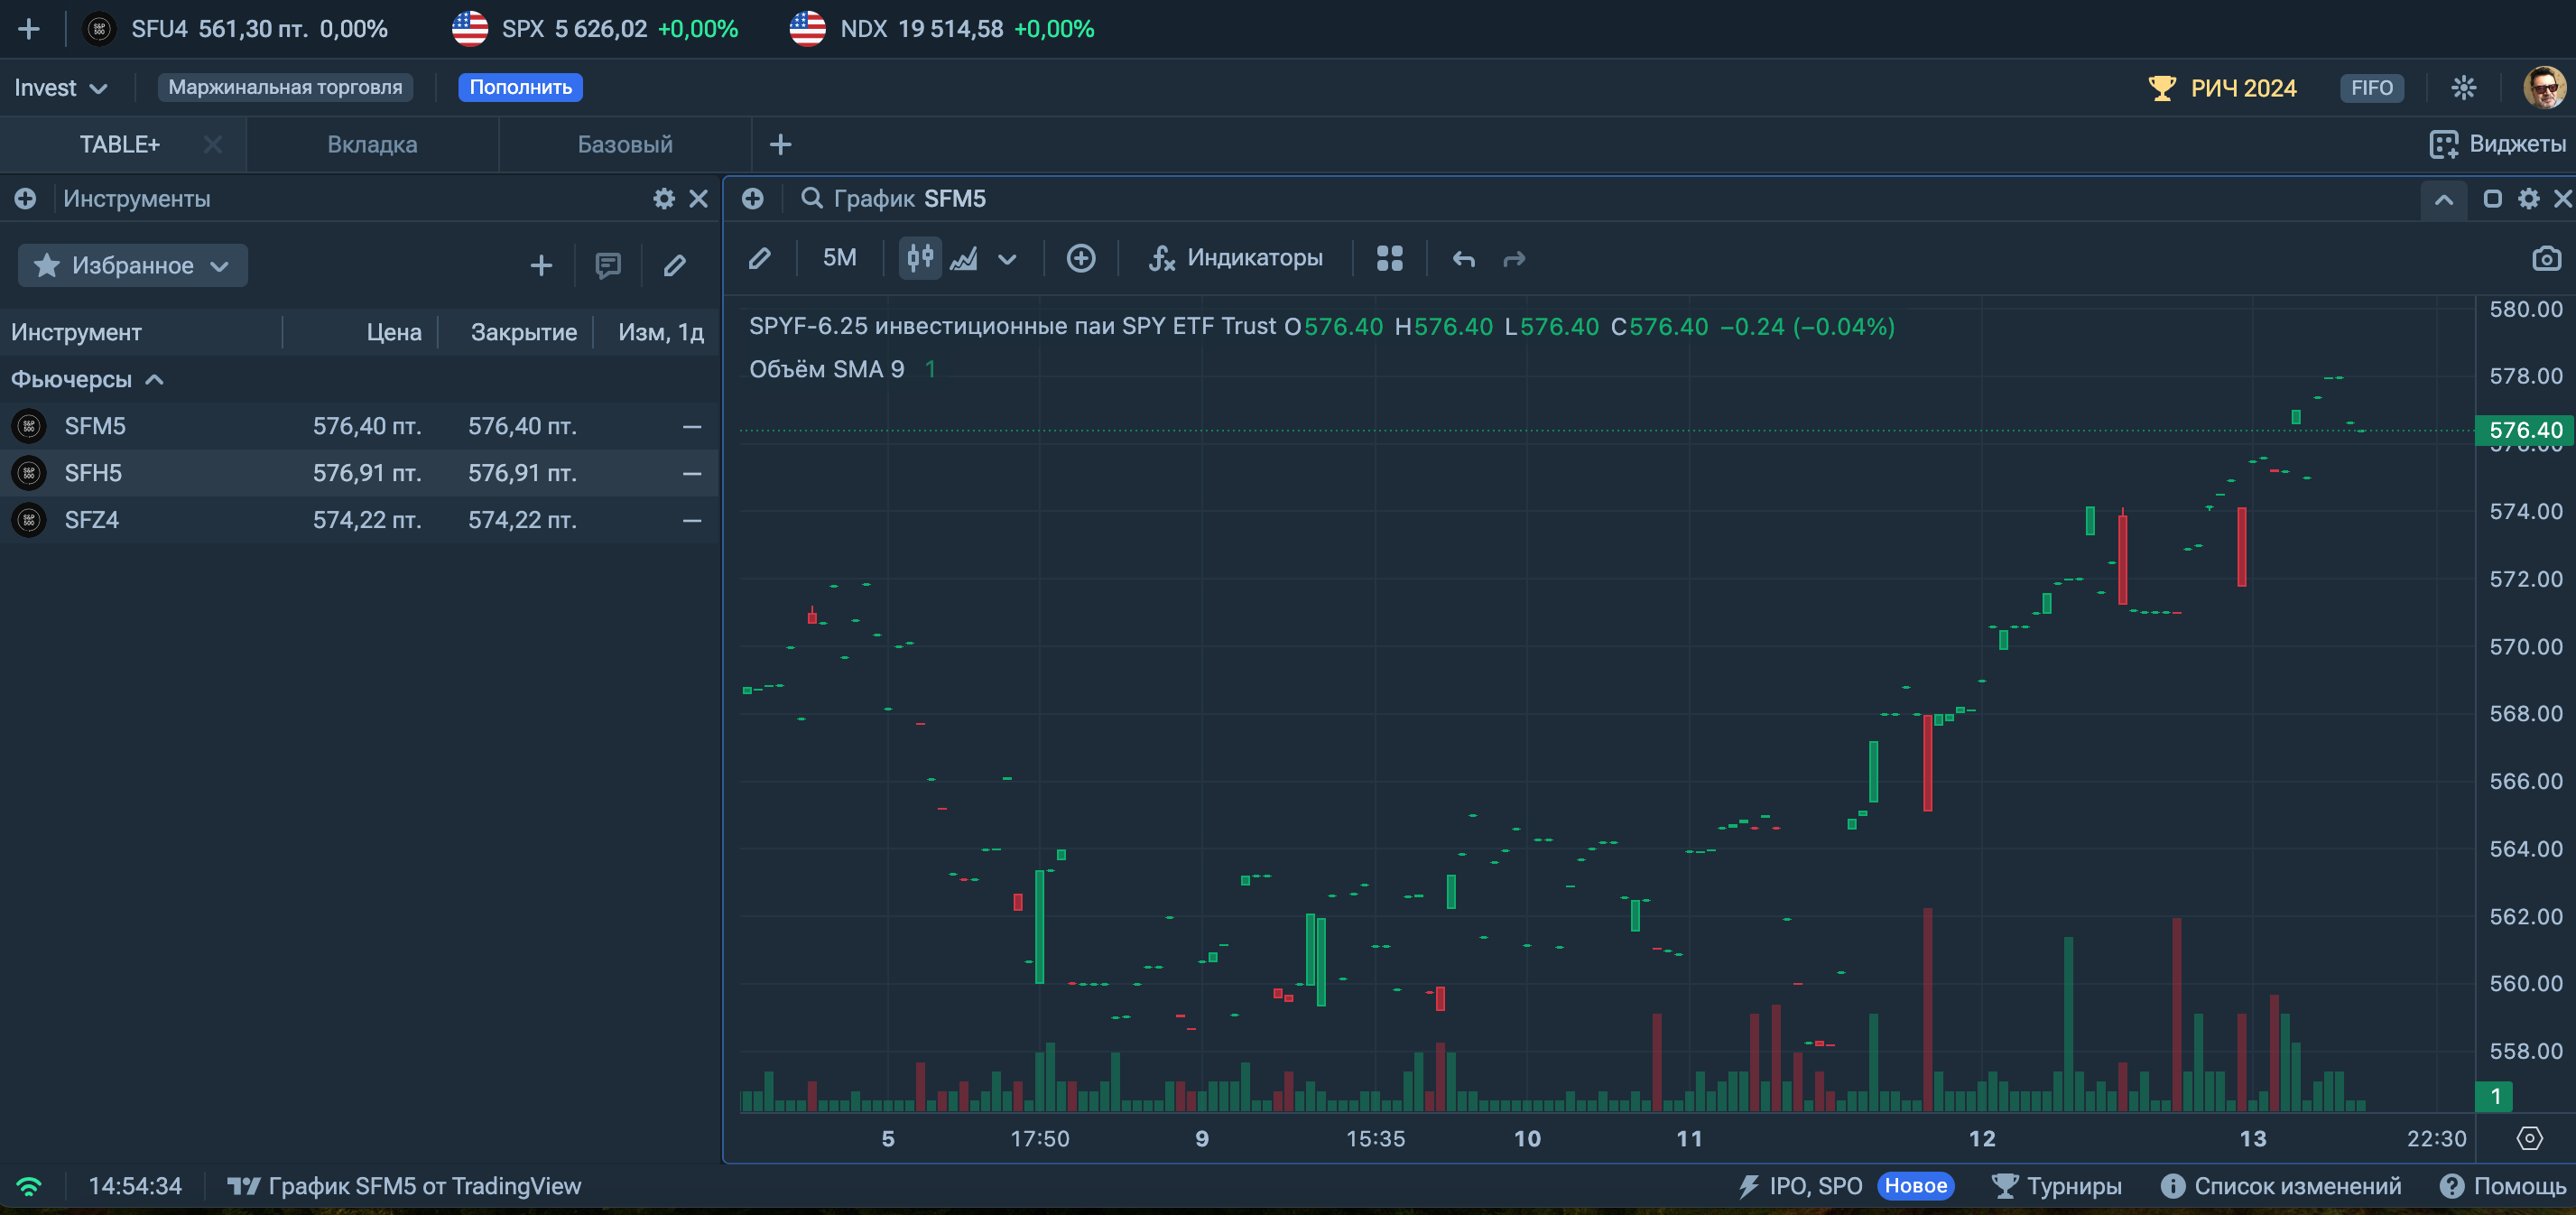This screenshot has height=1215, width=2576.
Task: Add an instrument to the Избранное list
Action: pos(541,265)
